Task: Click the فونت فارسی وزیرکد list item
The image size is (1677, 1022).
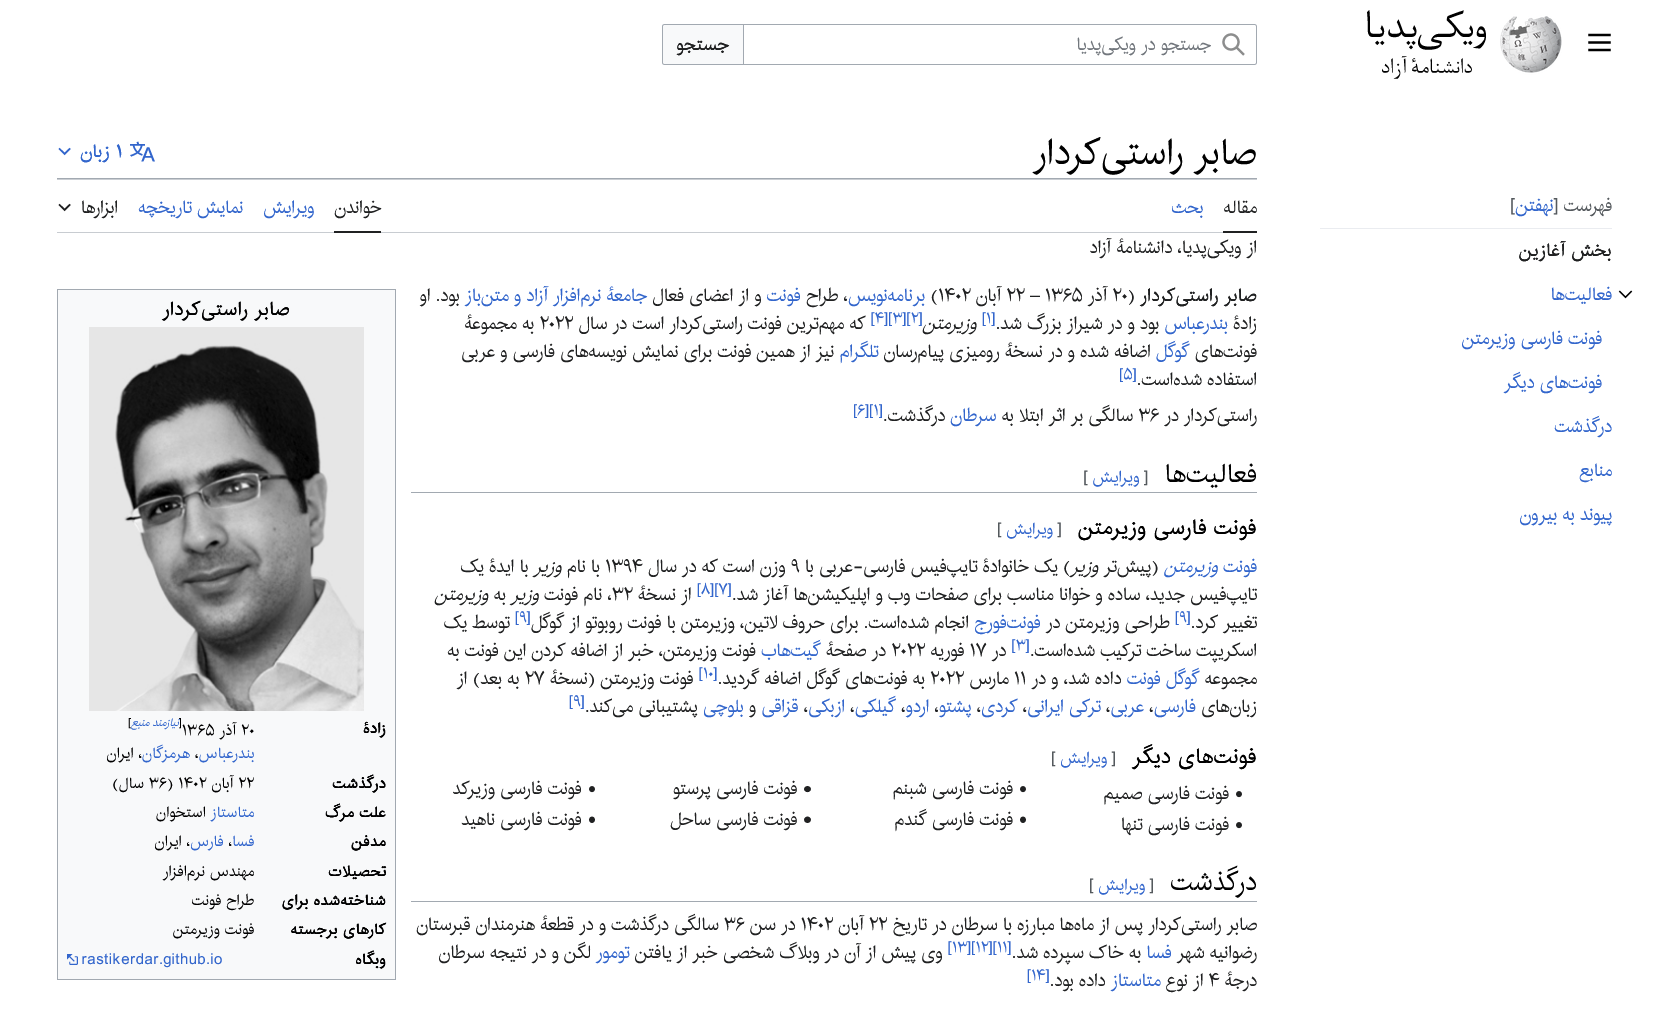Action: pos(517,789)
